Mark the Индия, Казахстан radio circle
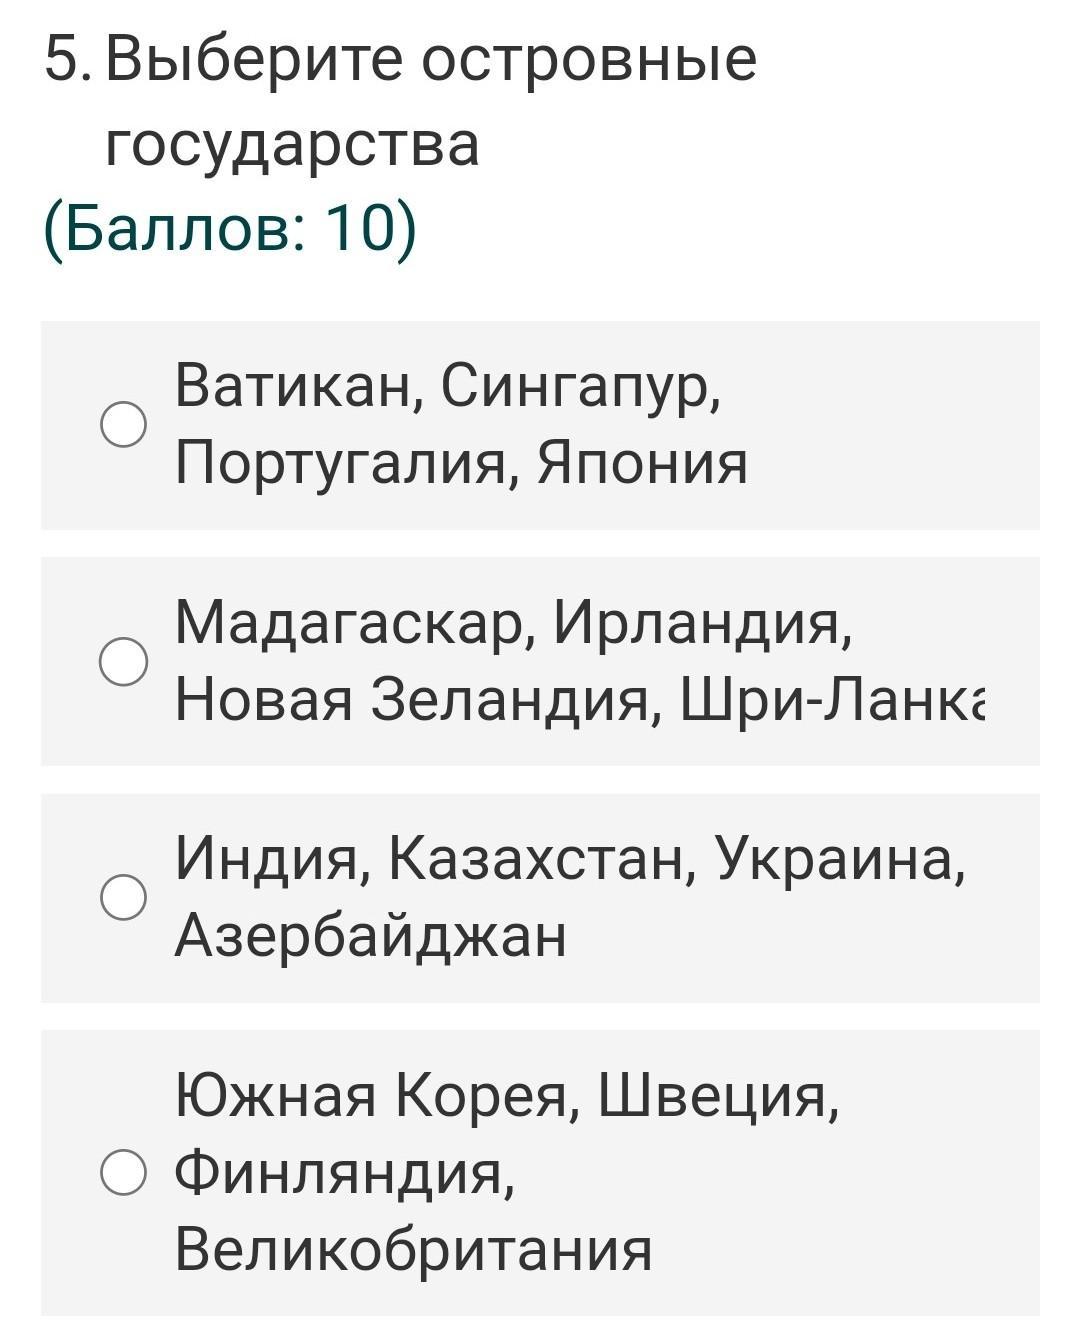The width and height of the screenshot is (1080, 1341). tap(123, 897)
